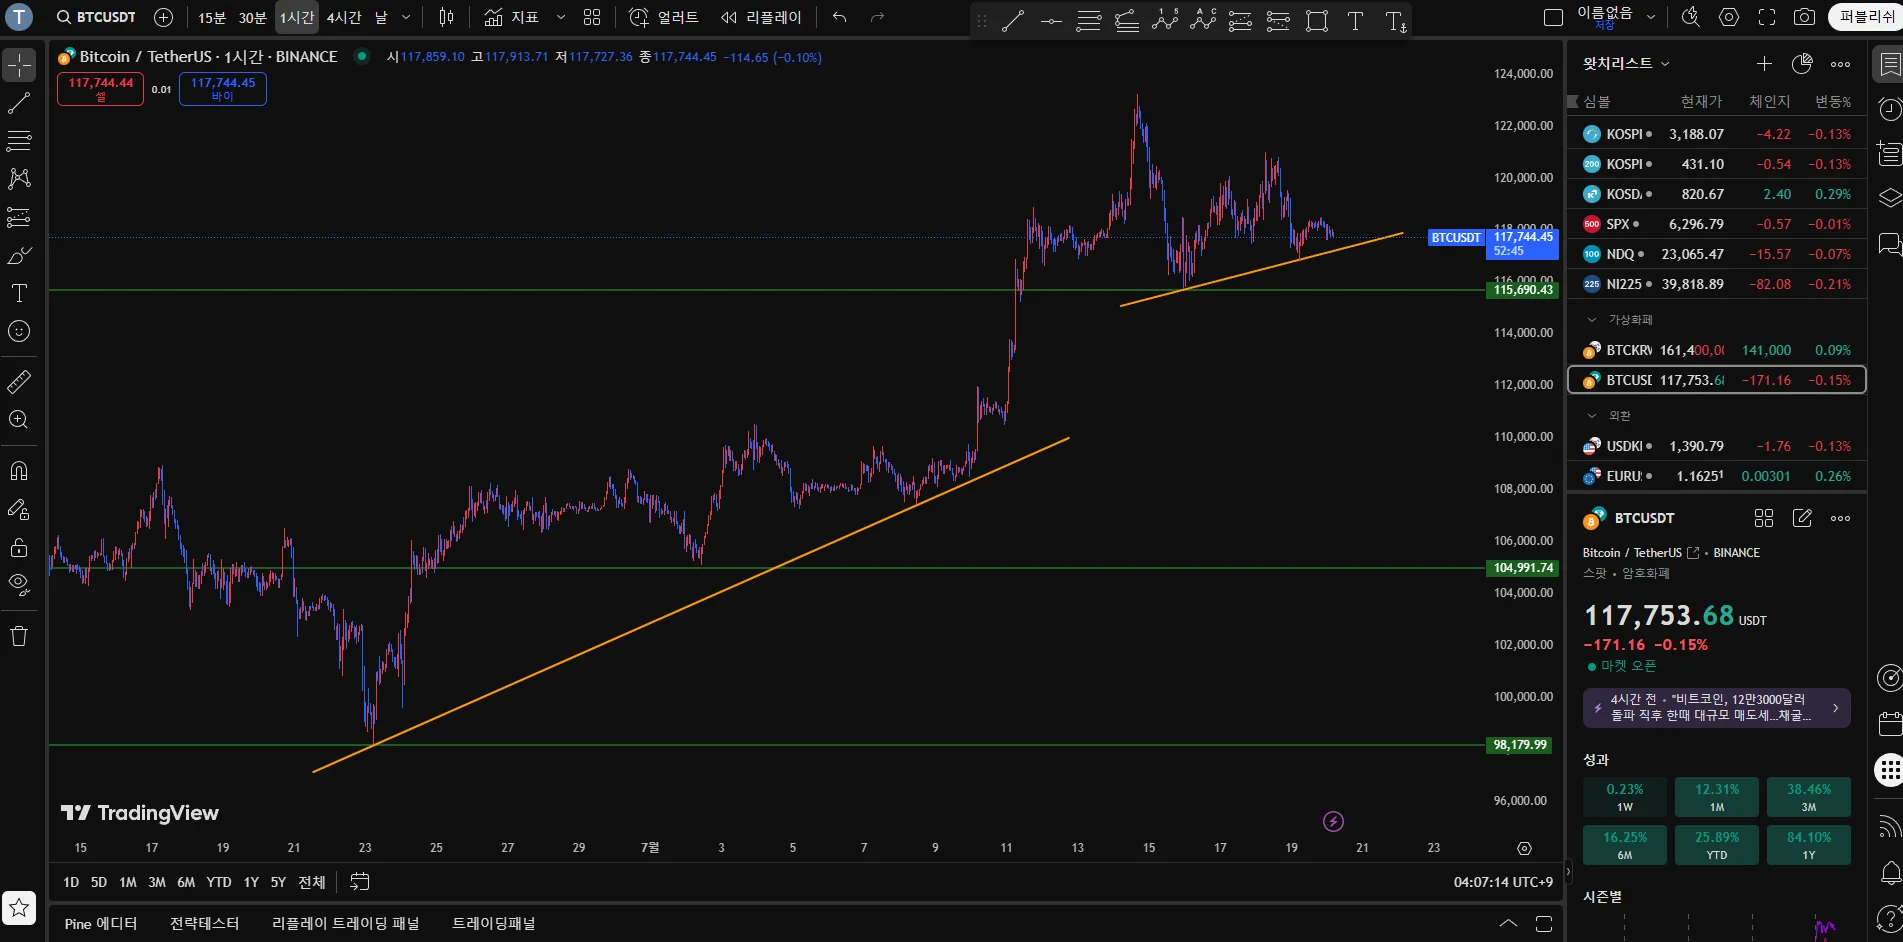Image resolution: width=1903 pixels, height=942 pixels.
Task: Open the chart candle style selector
Action: pyautogui.click(x=446, y=17)
